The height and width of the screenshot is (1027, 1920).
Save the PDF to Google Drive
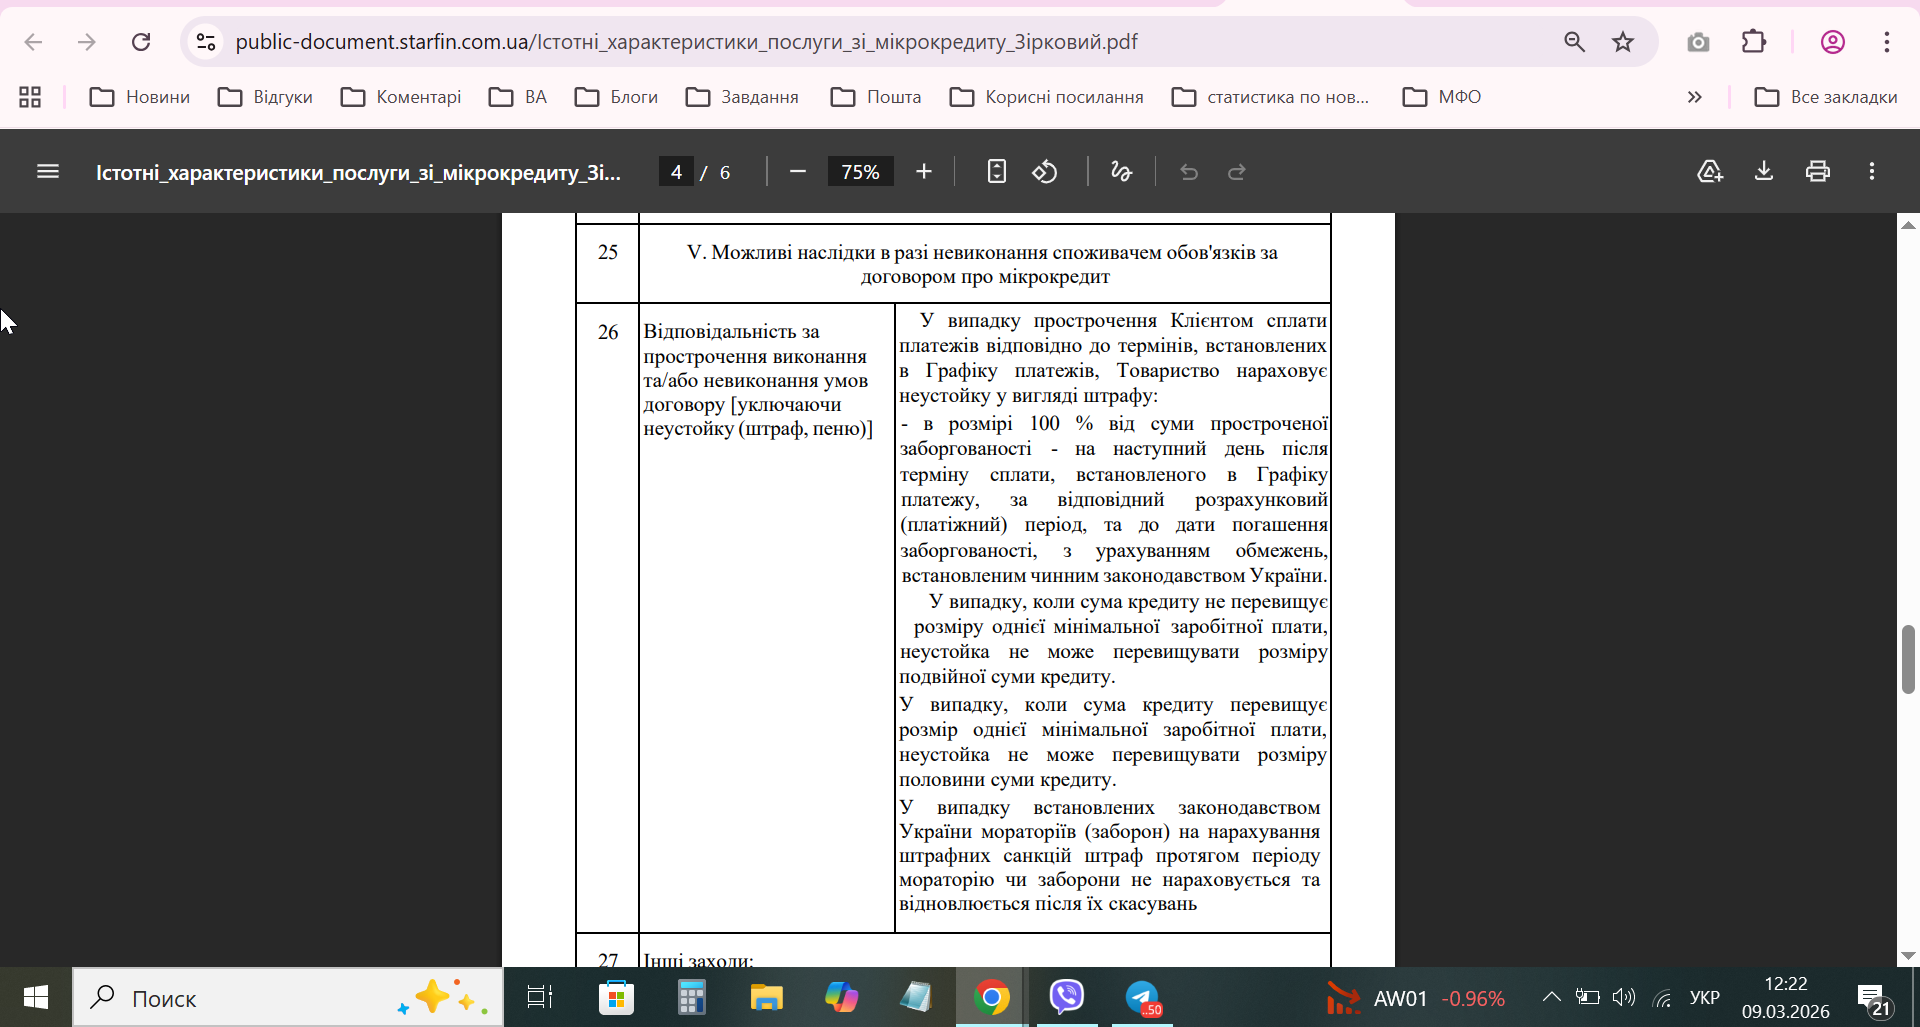point(1710,172)
